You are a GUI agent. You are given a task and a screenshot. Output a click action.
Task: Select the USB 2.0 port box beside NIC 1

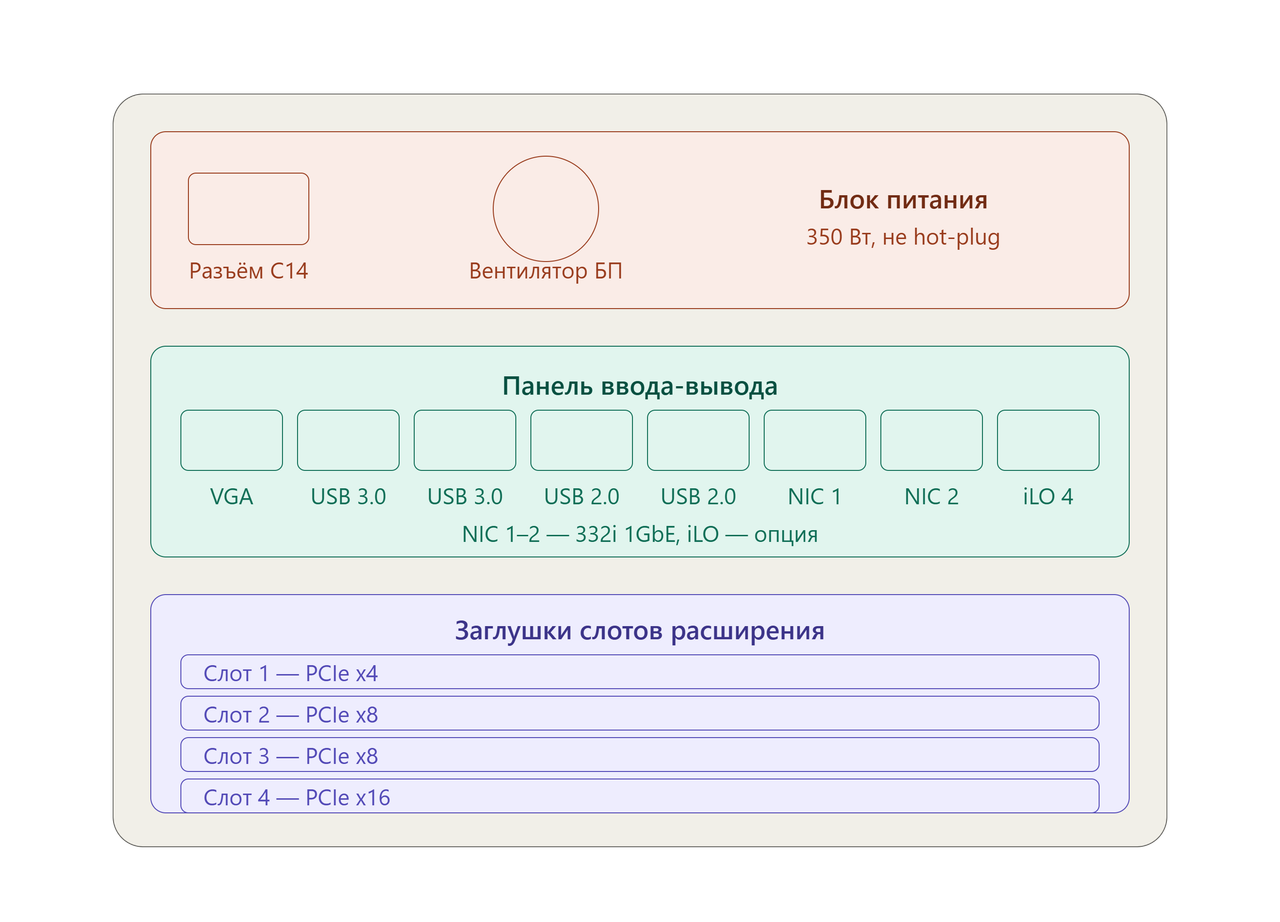point(698,440)
